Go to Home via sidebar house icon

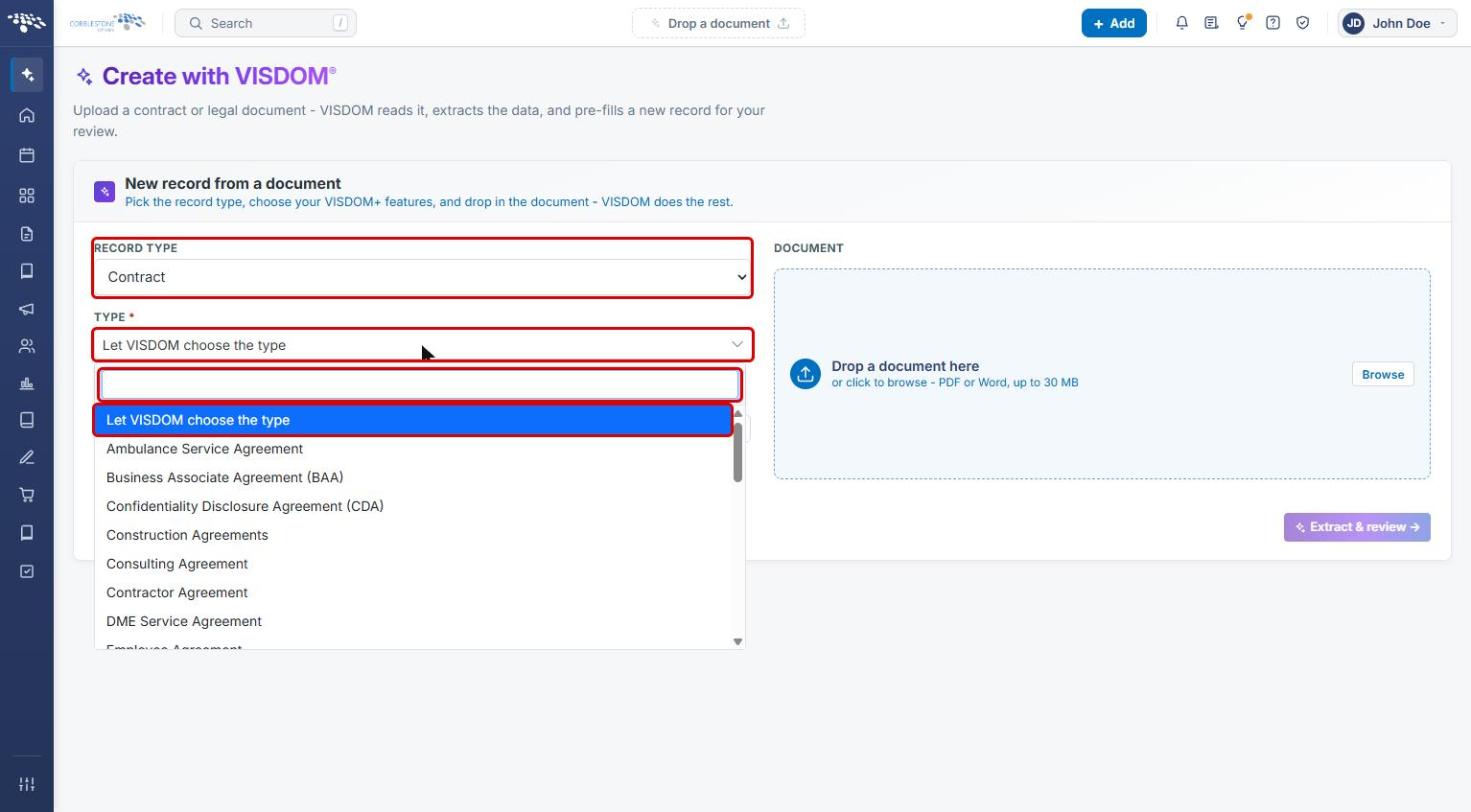pyautogui.click(x=27, y=115)
